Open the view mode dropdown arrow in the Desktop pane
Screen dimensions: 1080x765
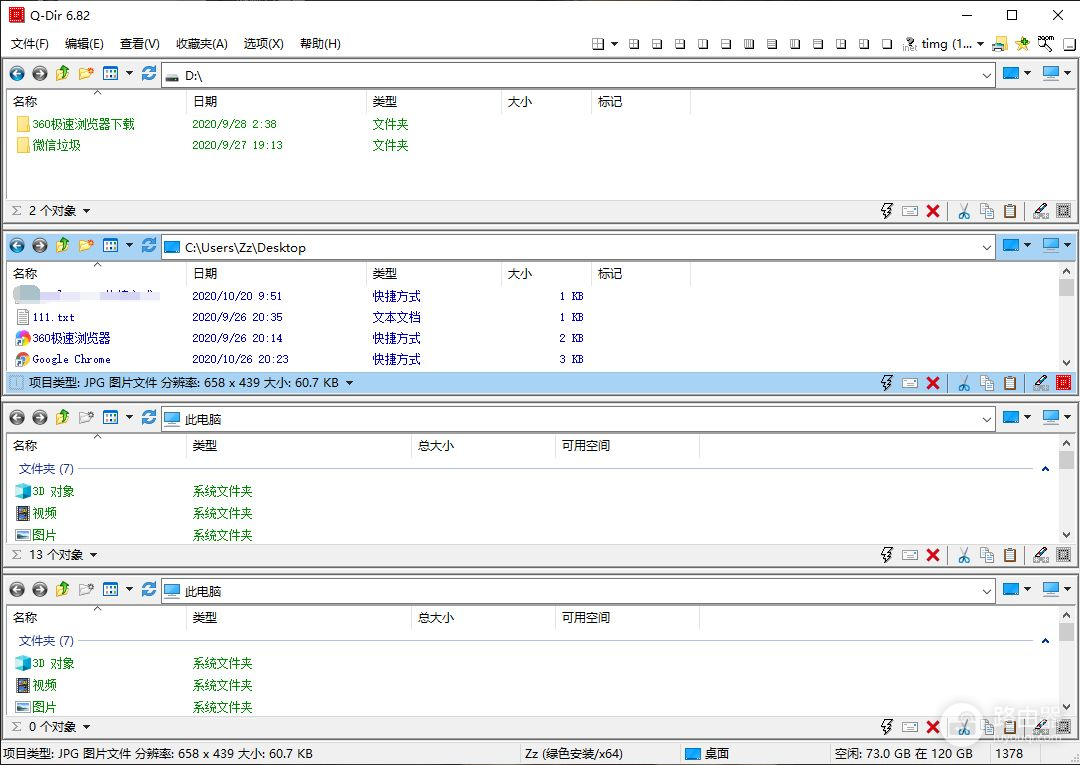click(x=129, y=246)
